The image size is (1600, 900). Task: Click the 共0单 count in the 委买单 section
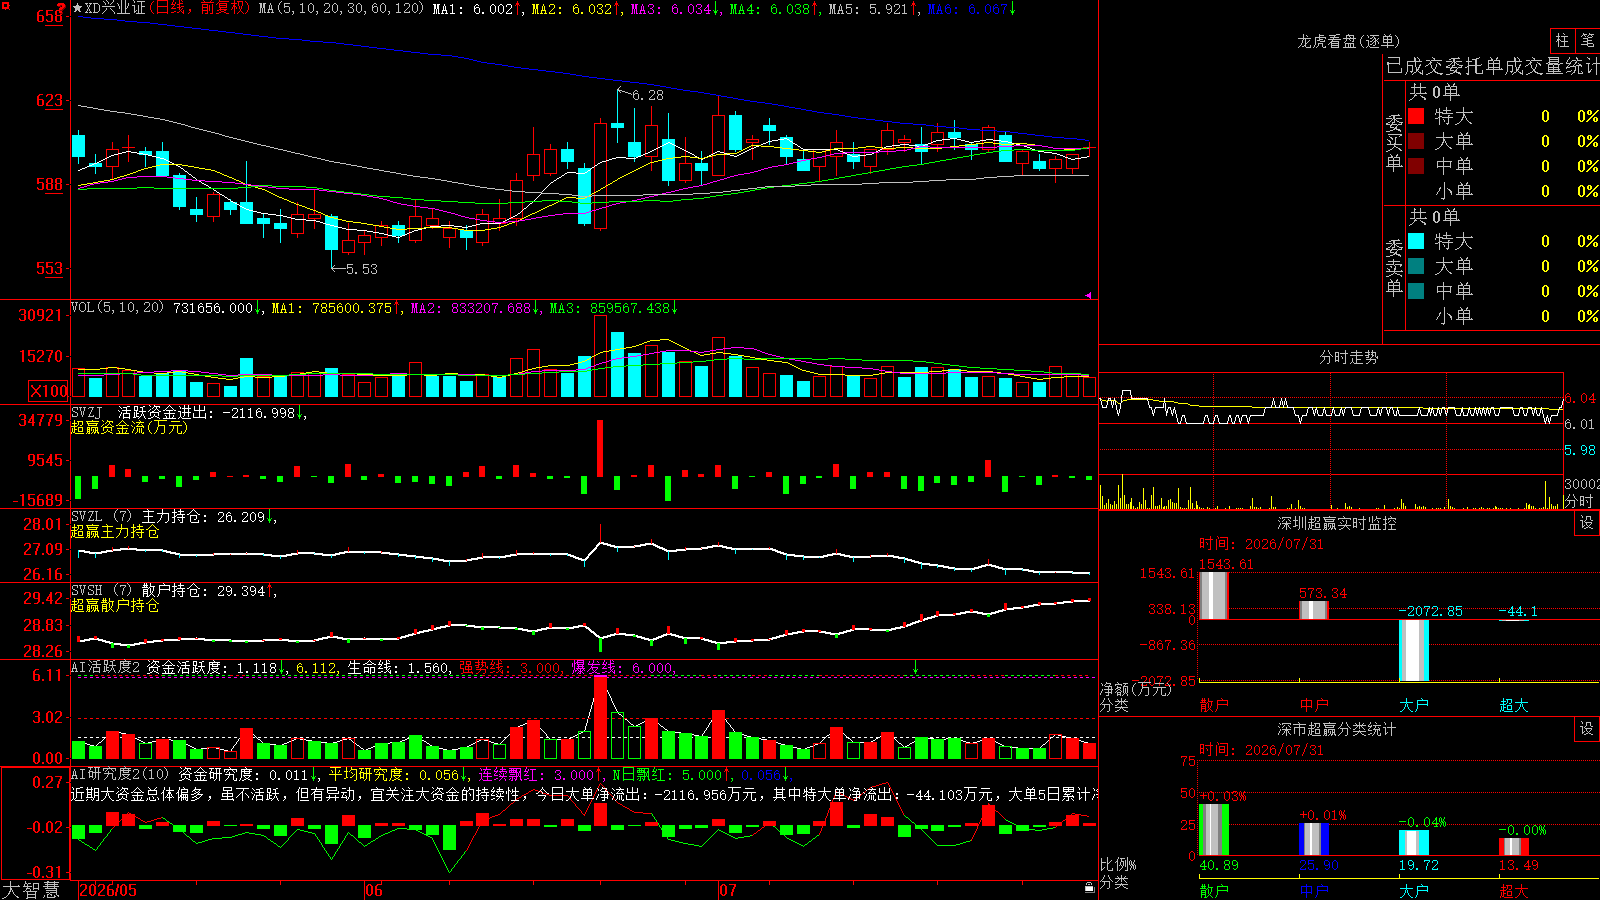pos(1434,91)
